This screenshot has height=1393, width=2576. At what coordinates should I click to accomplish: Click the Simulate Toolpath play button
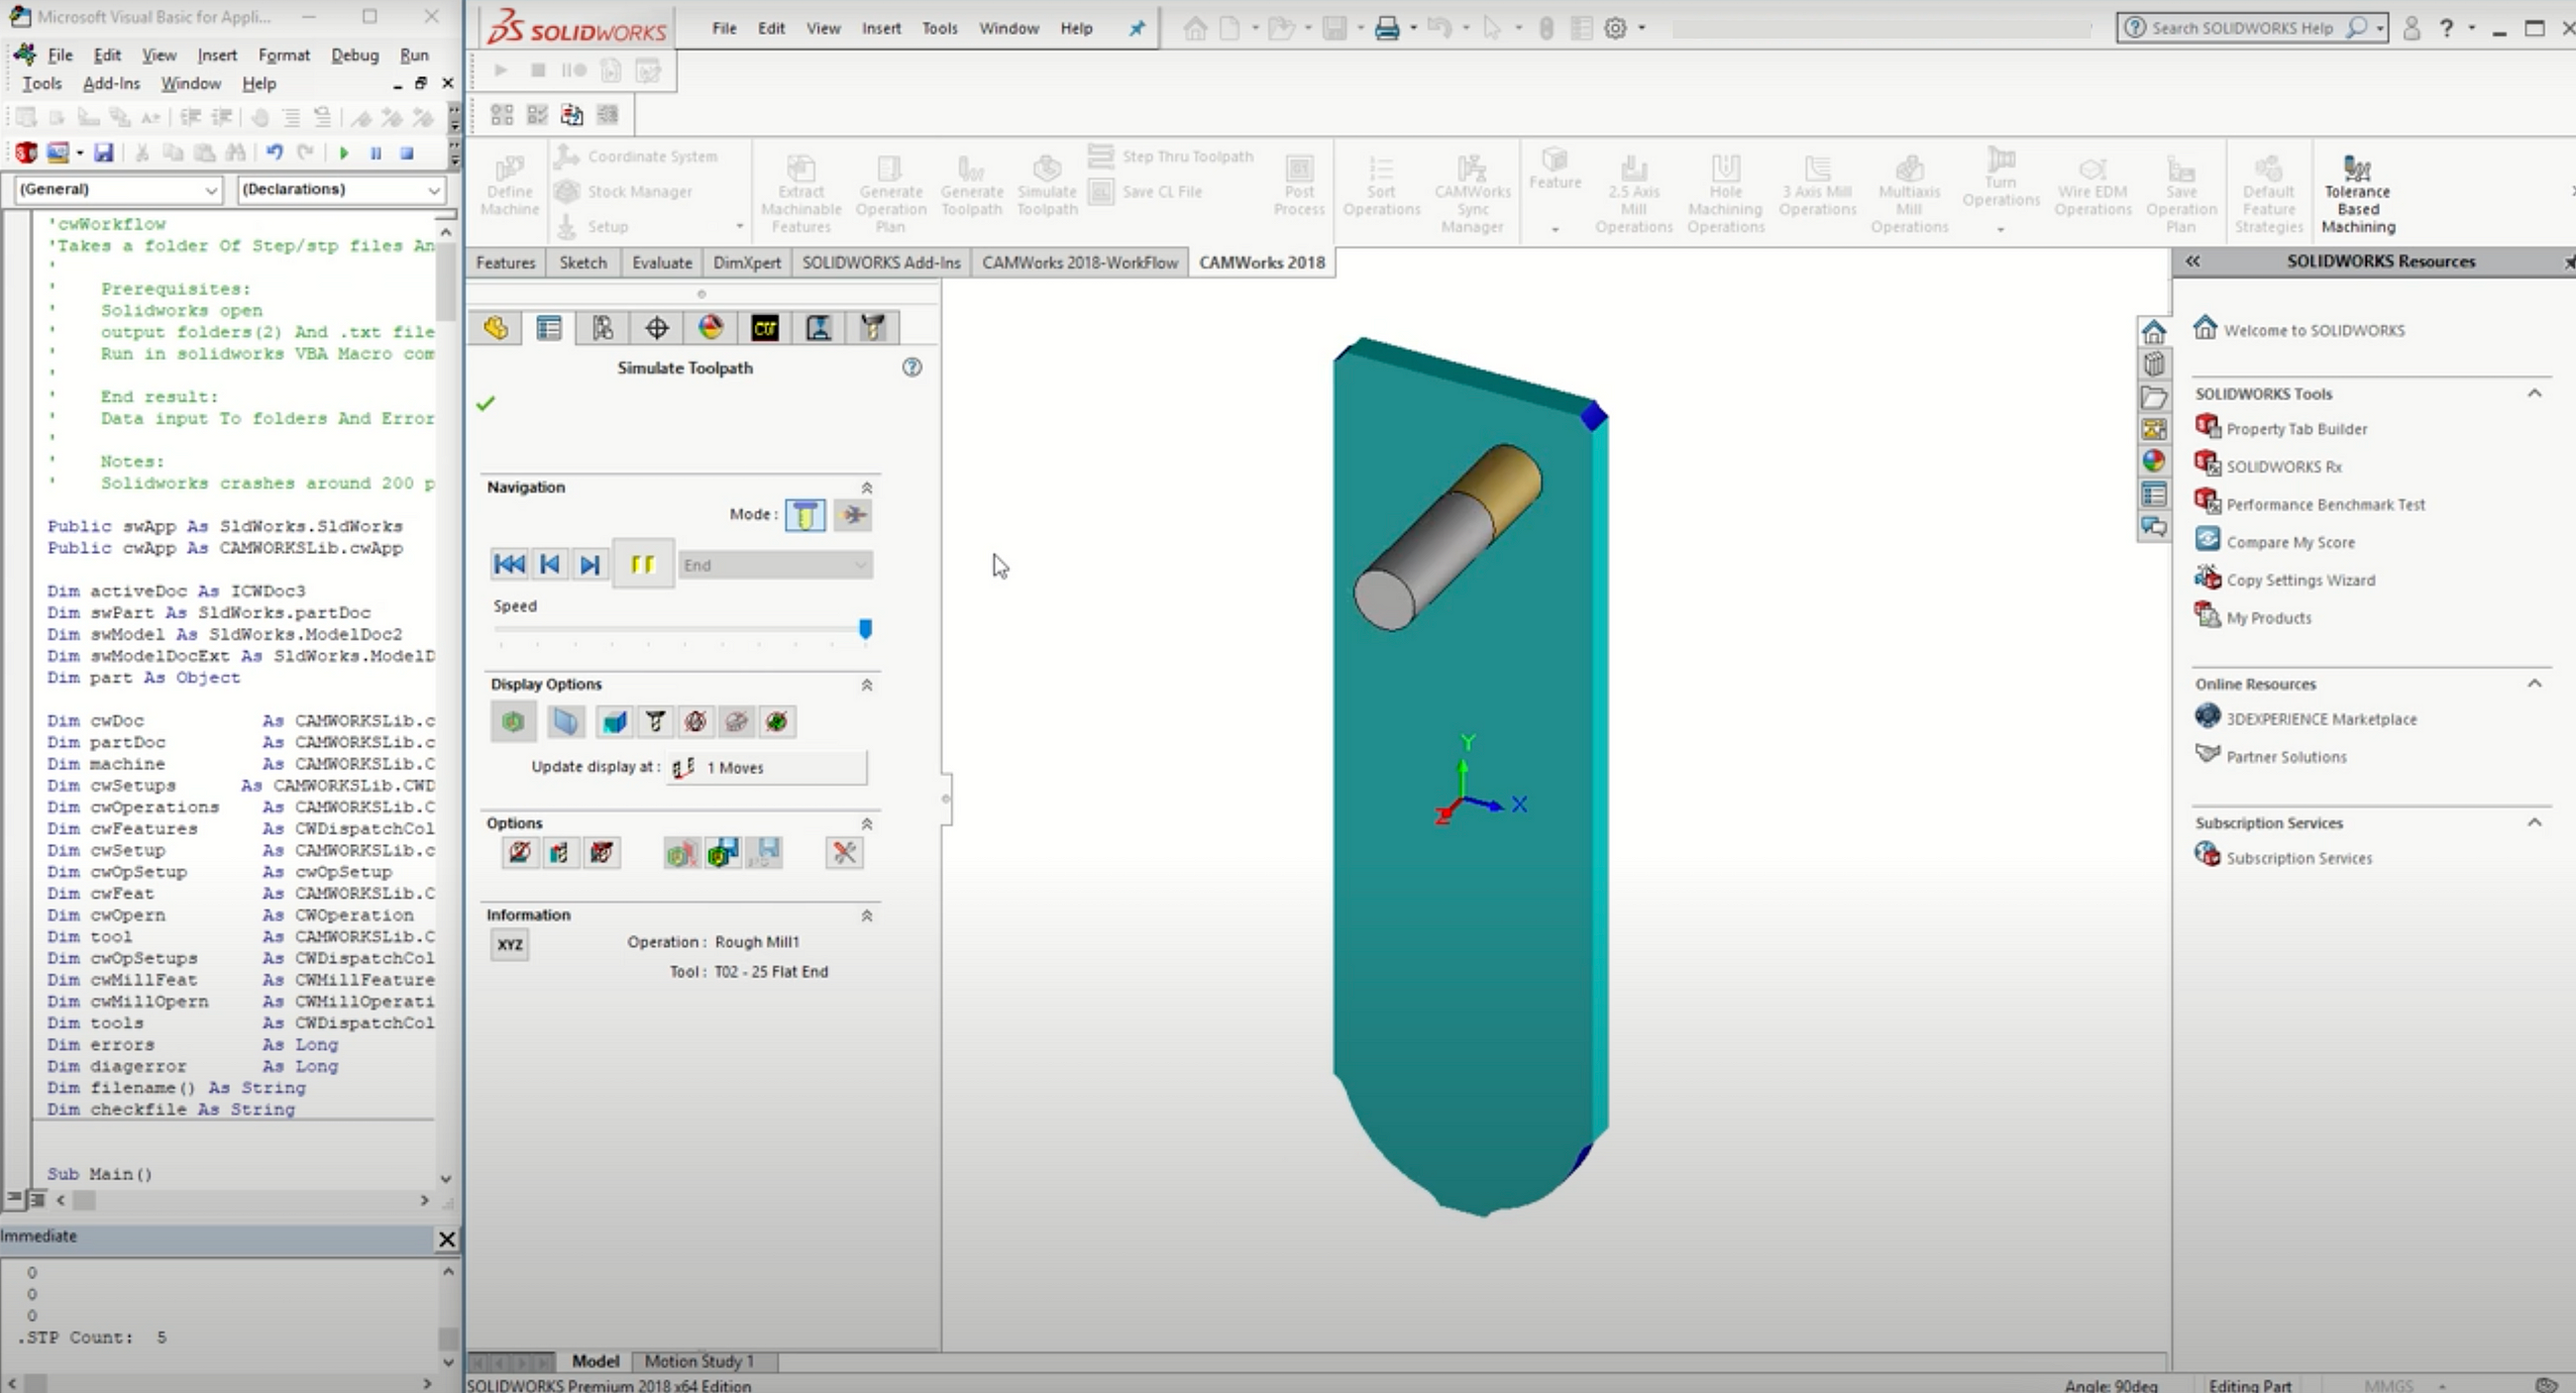click(x=641, y=563)
